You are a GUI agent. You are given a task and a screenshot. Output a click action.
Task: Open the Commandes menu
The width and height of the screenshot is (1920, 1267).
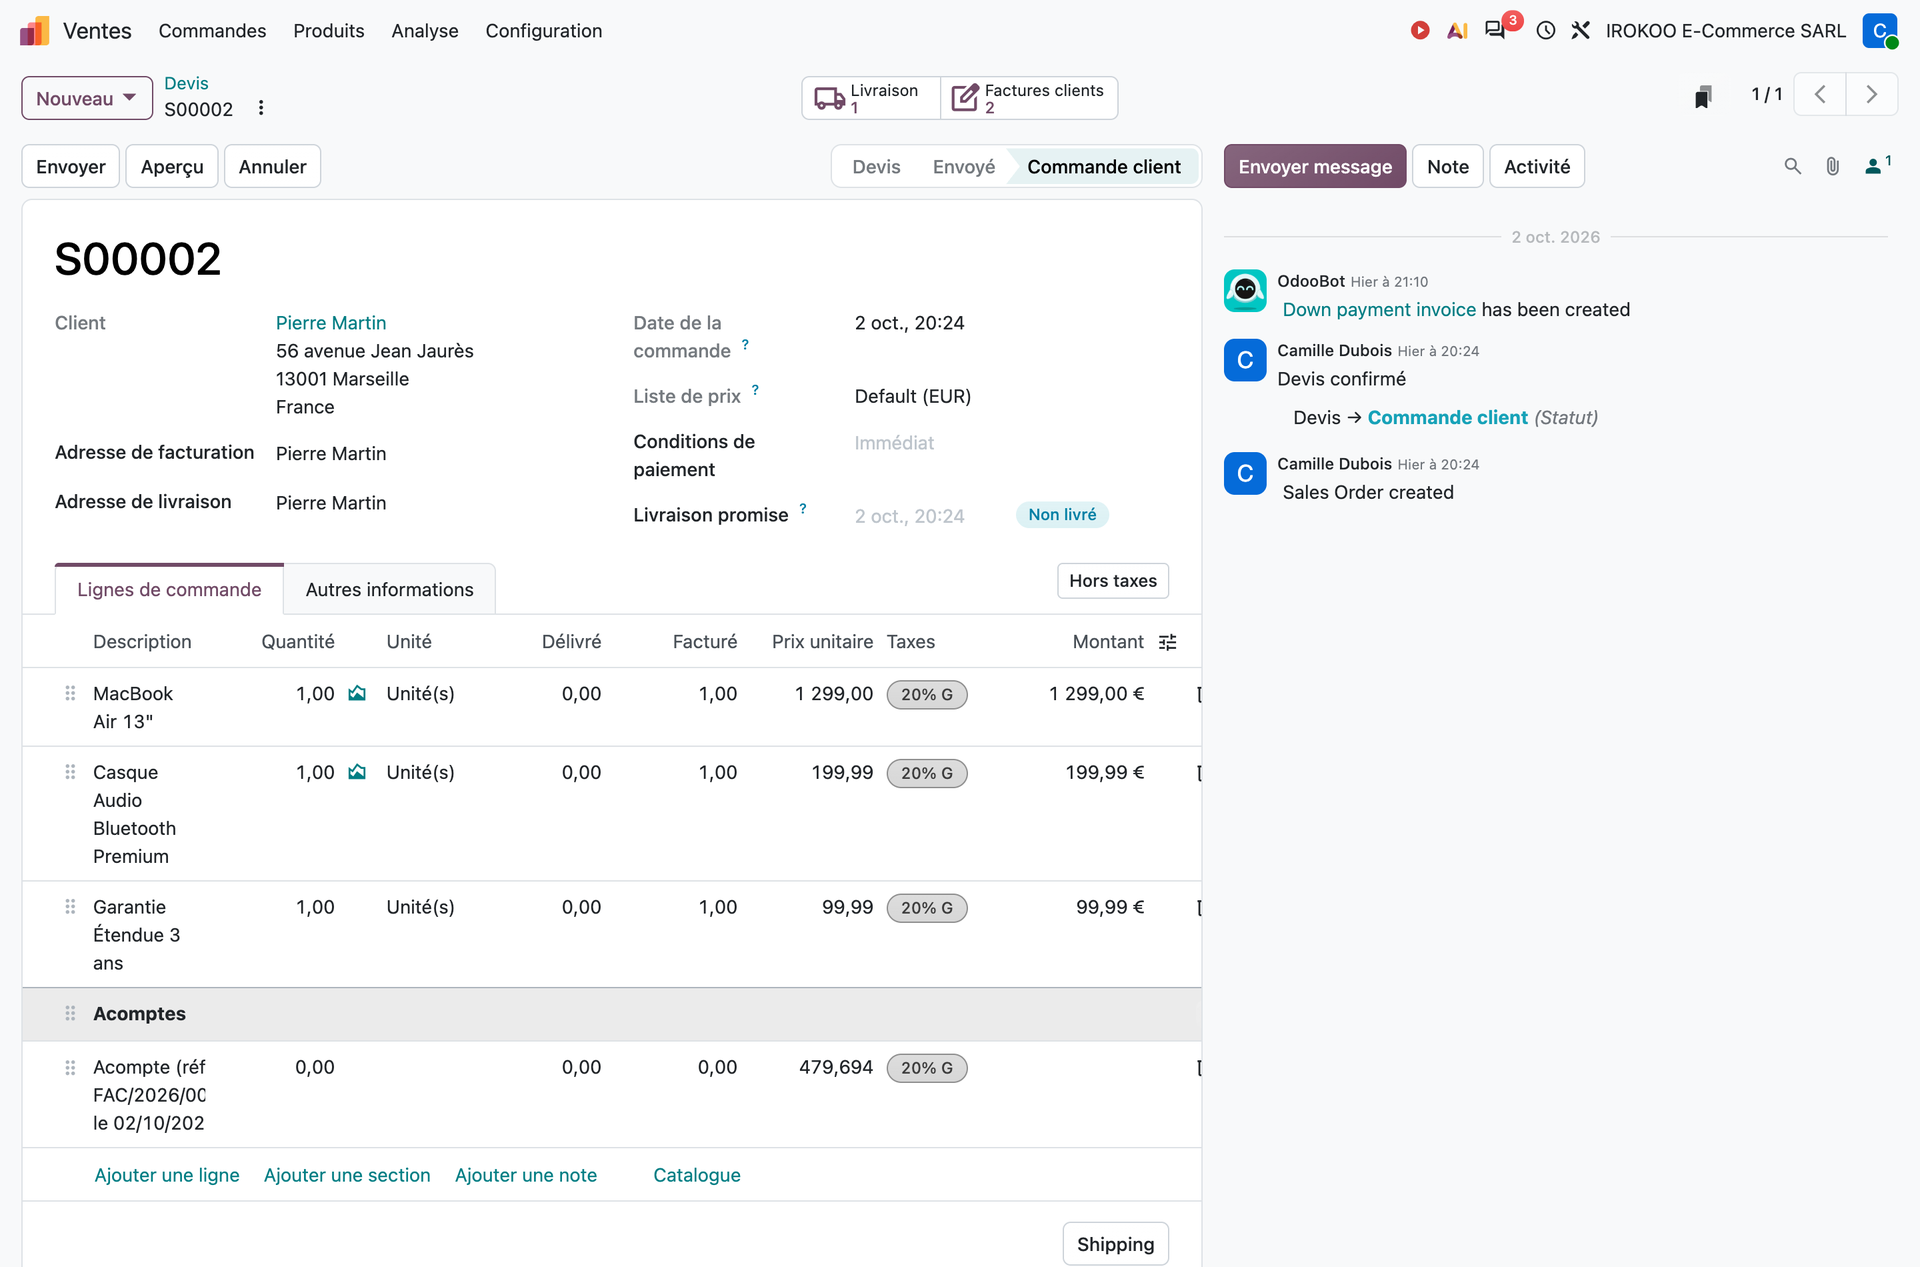click(212, 31)
